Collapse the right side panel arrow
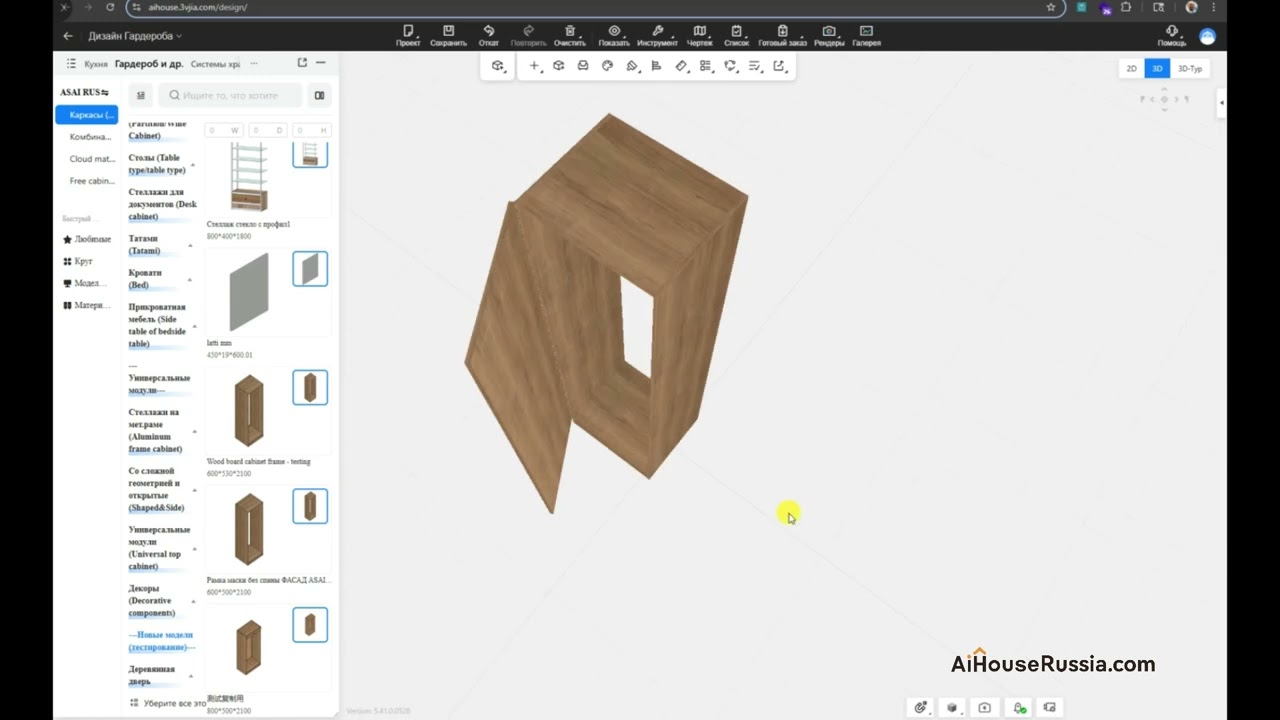The height and width of the screenshot is (720, 1280). click(x=1221, y=103)
